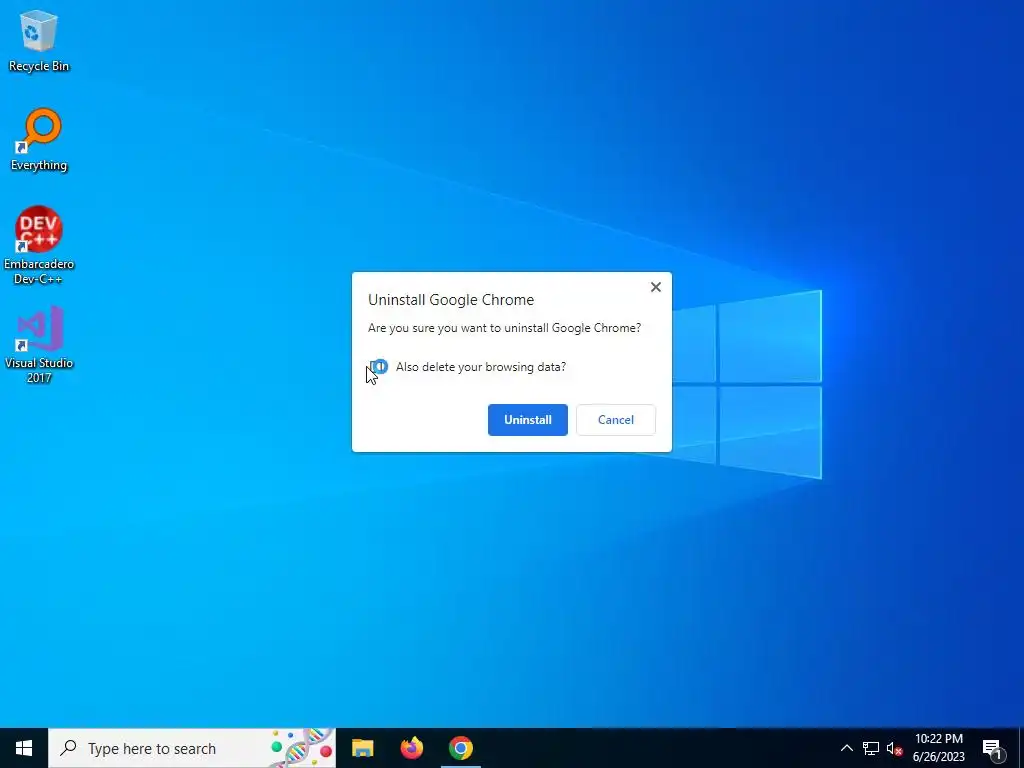Tick the 'Also delete your browsing data' checkbox

pos(379,367)
